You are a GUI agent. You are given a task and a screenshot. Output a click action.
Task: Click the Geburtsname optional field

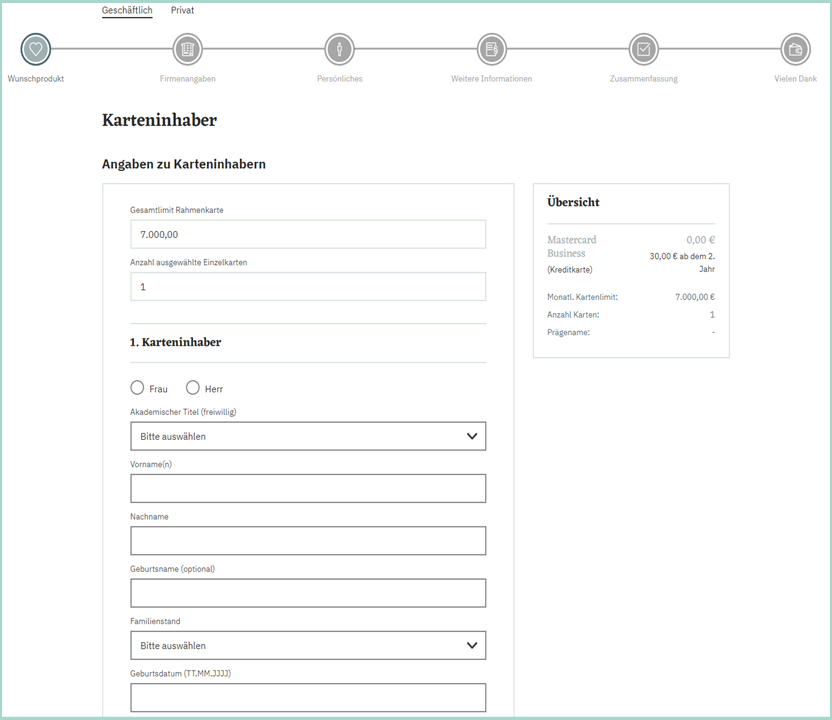coord(307,593)
